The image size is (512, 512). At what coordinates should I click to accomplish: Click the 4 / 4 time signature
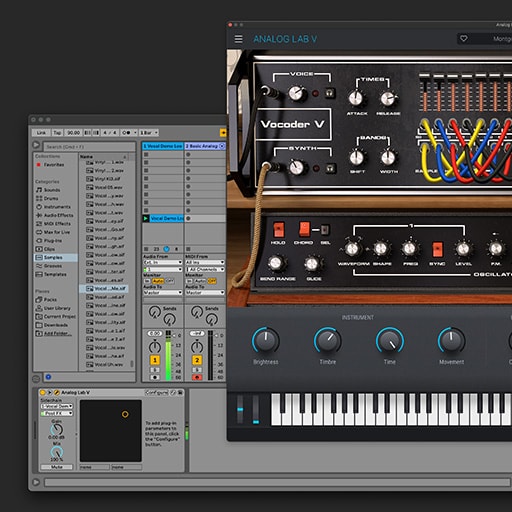(x=110, y=133)
